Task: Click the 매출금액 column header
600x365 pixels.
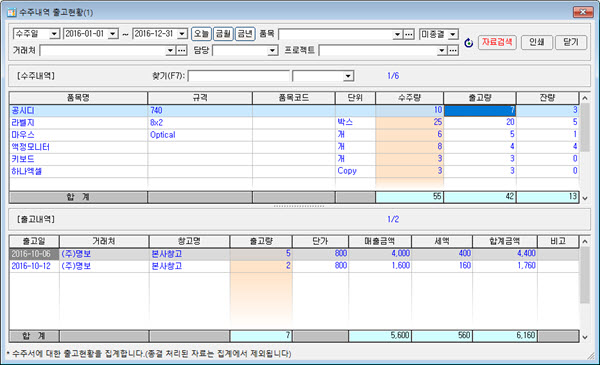Action: [x=380, y=241]
